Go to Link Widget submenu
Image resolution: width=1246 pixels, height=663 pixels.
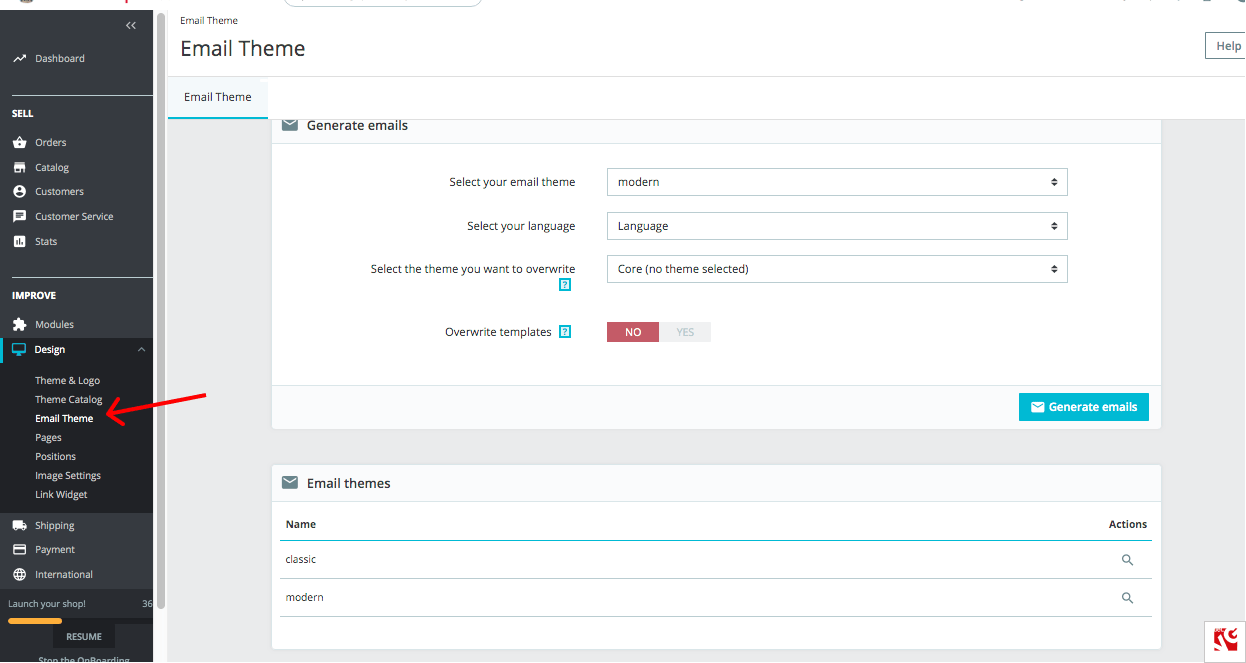pos(61,495)
